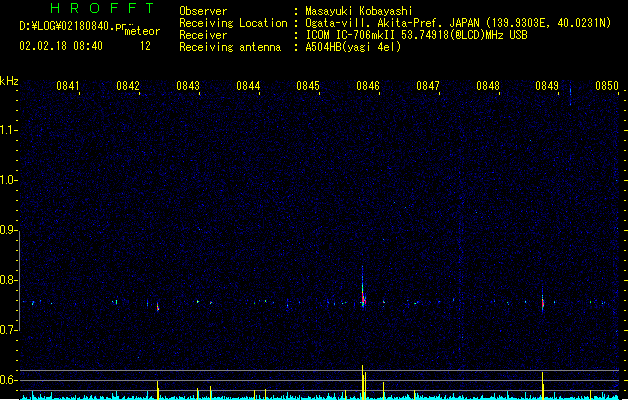629x400 pixels.
Task: Click the 0.6 kHz frequency label
Action: click(9, 380)
